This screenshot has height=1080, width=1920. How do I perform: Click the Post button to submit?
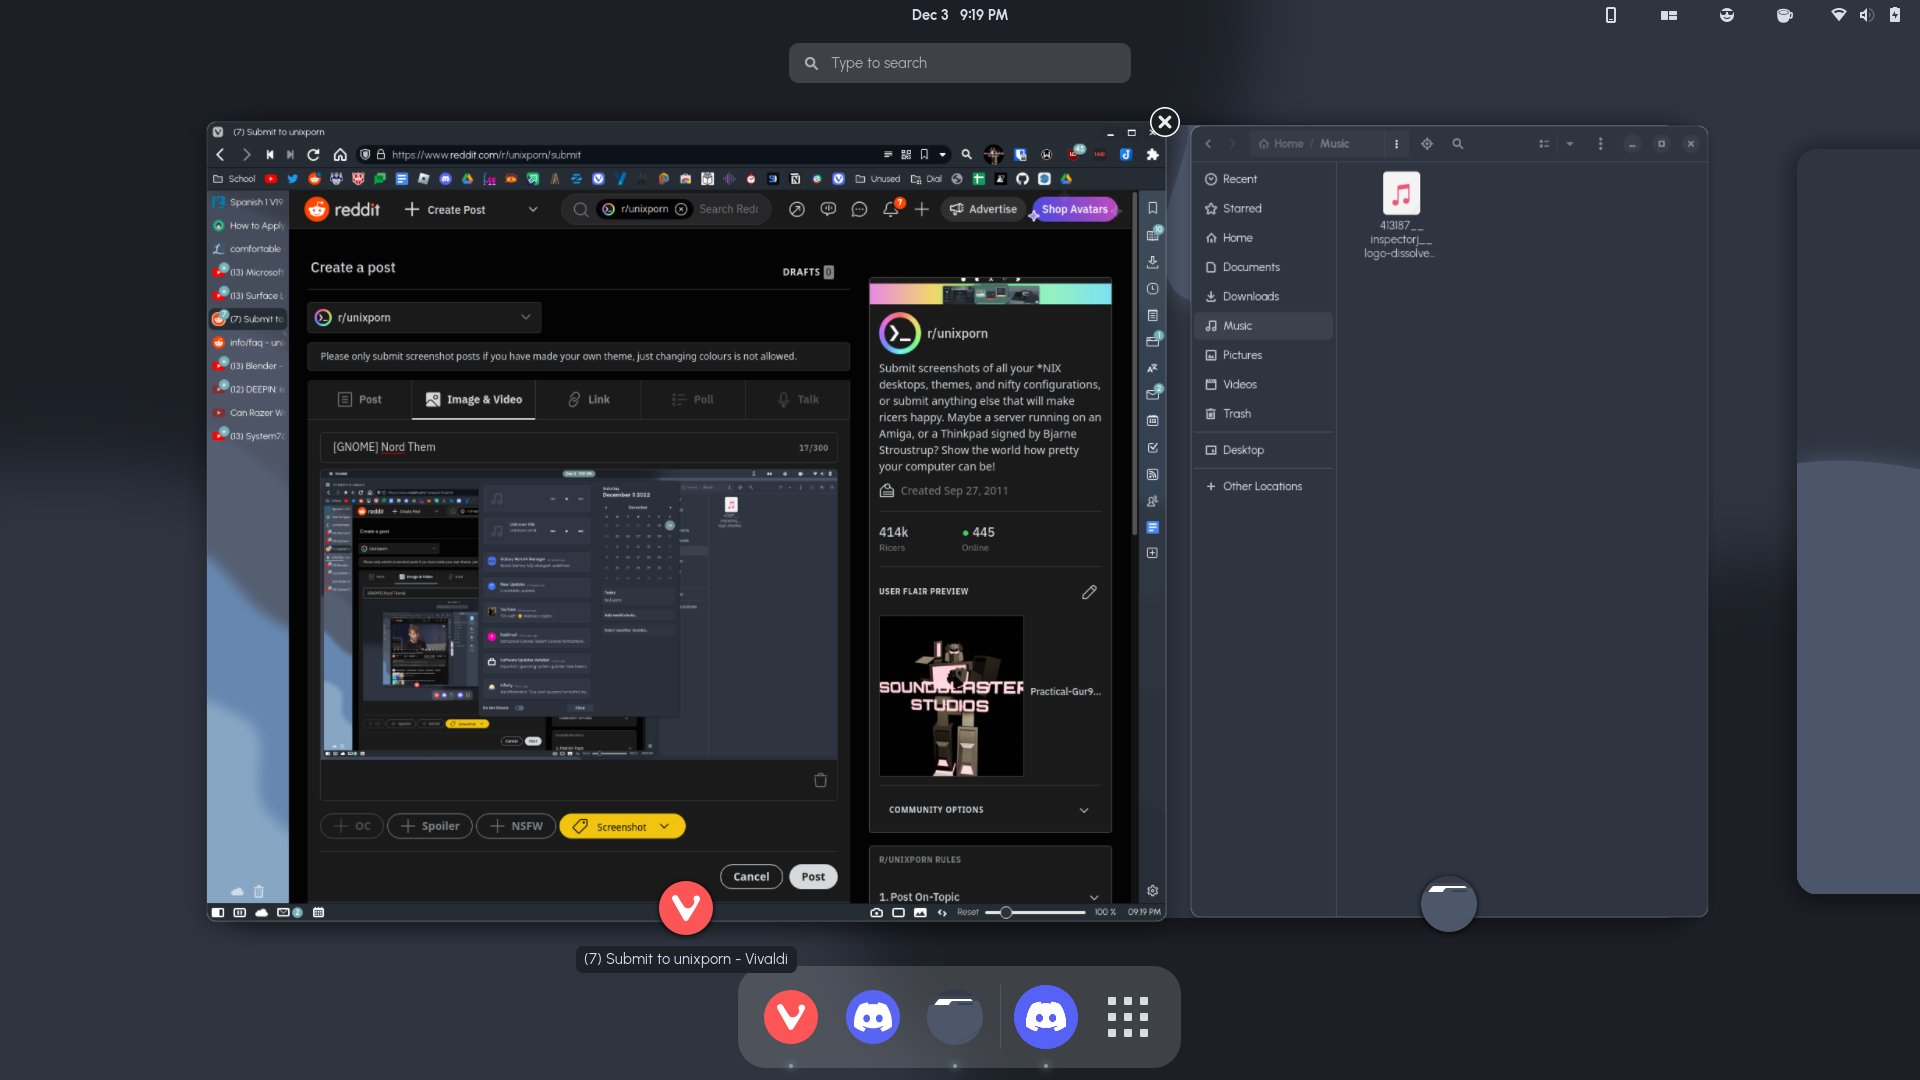coord(813,876)
